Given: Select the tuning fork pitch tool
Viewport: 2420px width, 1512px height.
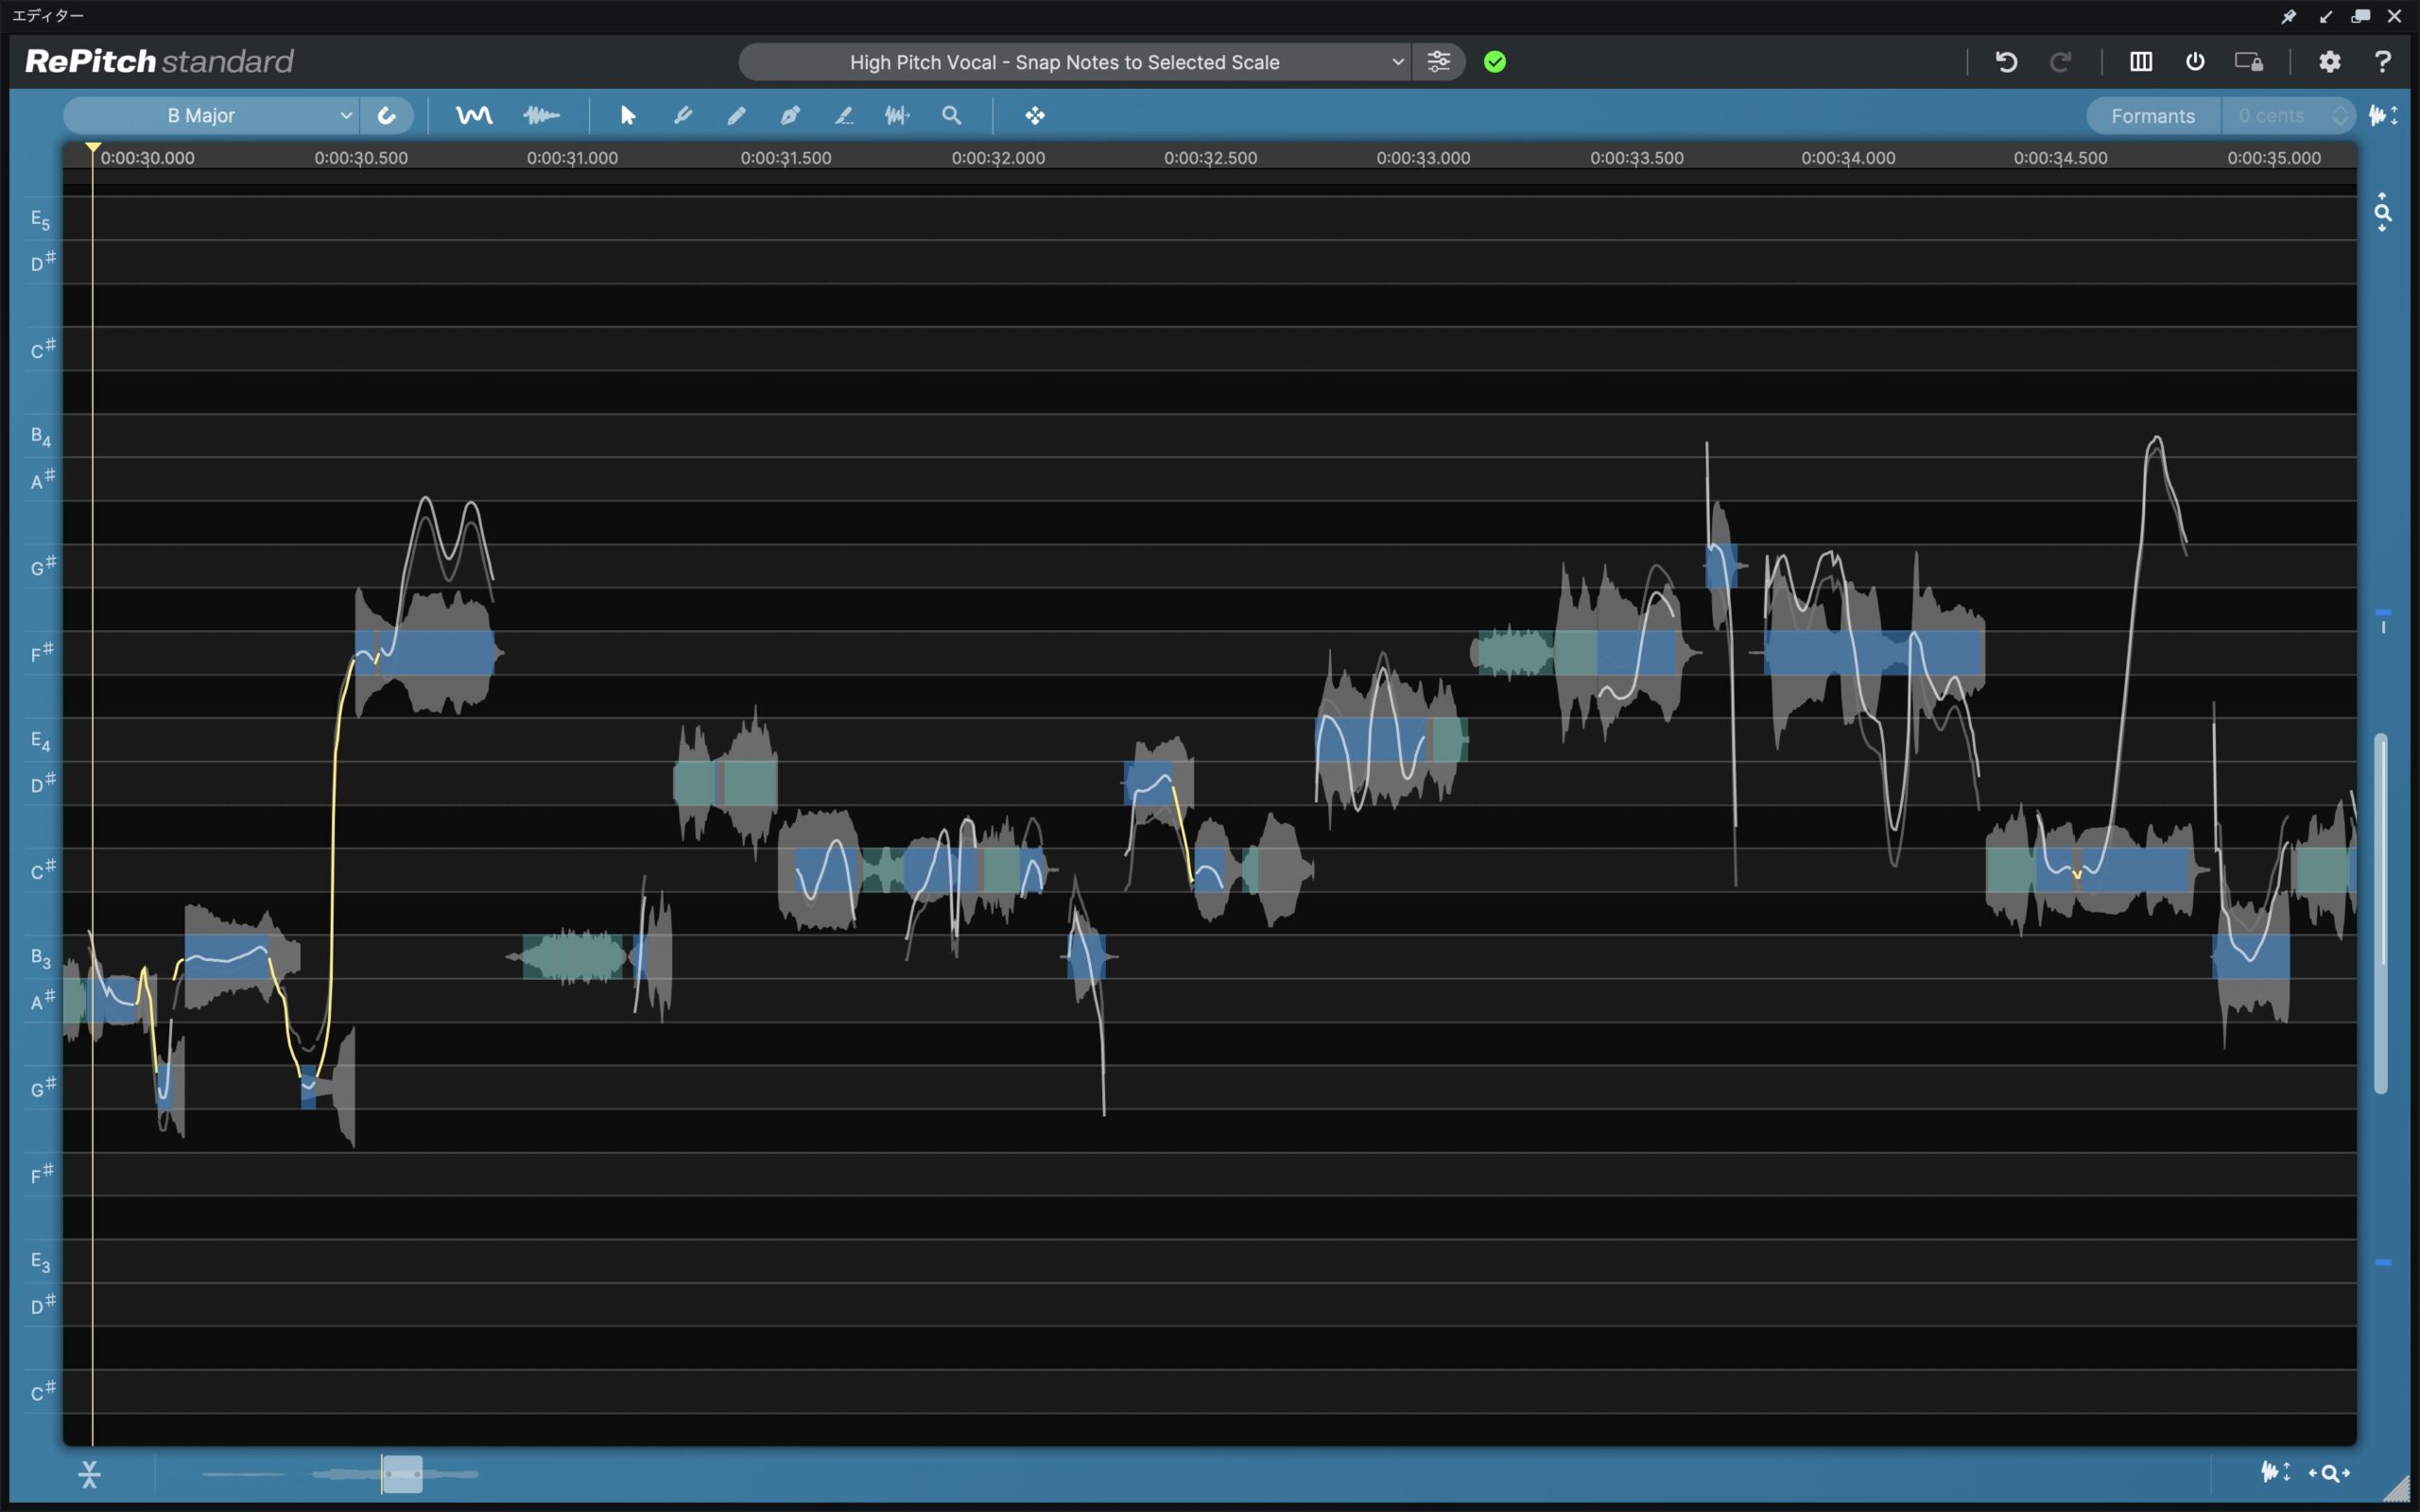Looking at the screenshot, I should (683, 116).
